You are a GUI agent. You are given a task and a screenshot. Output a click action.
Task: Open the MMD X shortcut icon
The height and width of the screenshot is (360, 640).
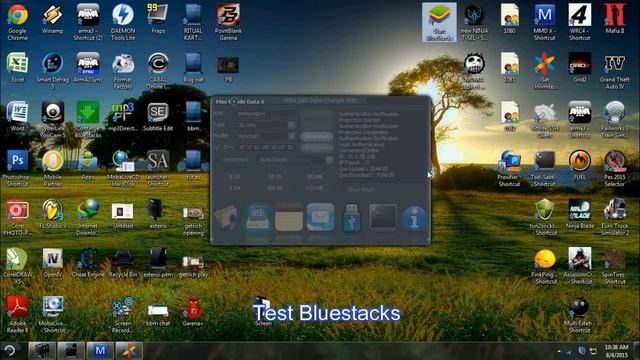pos(544,22)
